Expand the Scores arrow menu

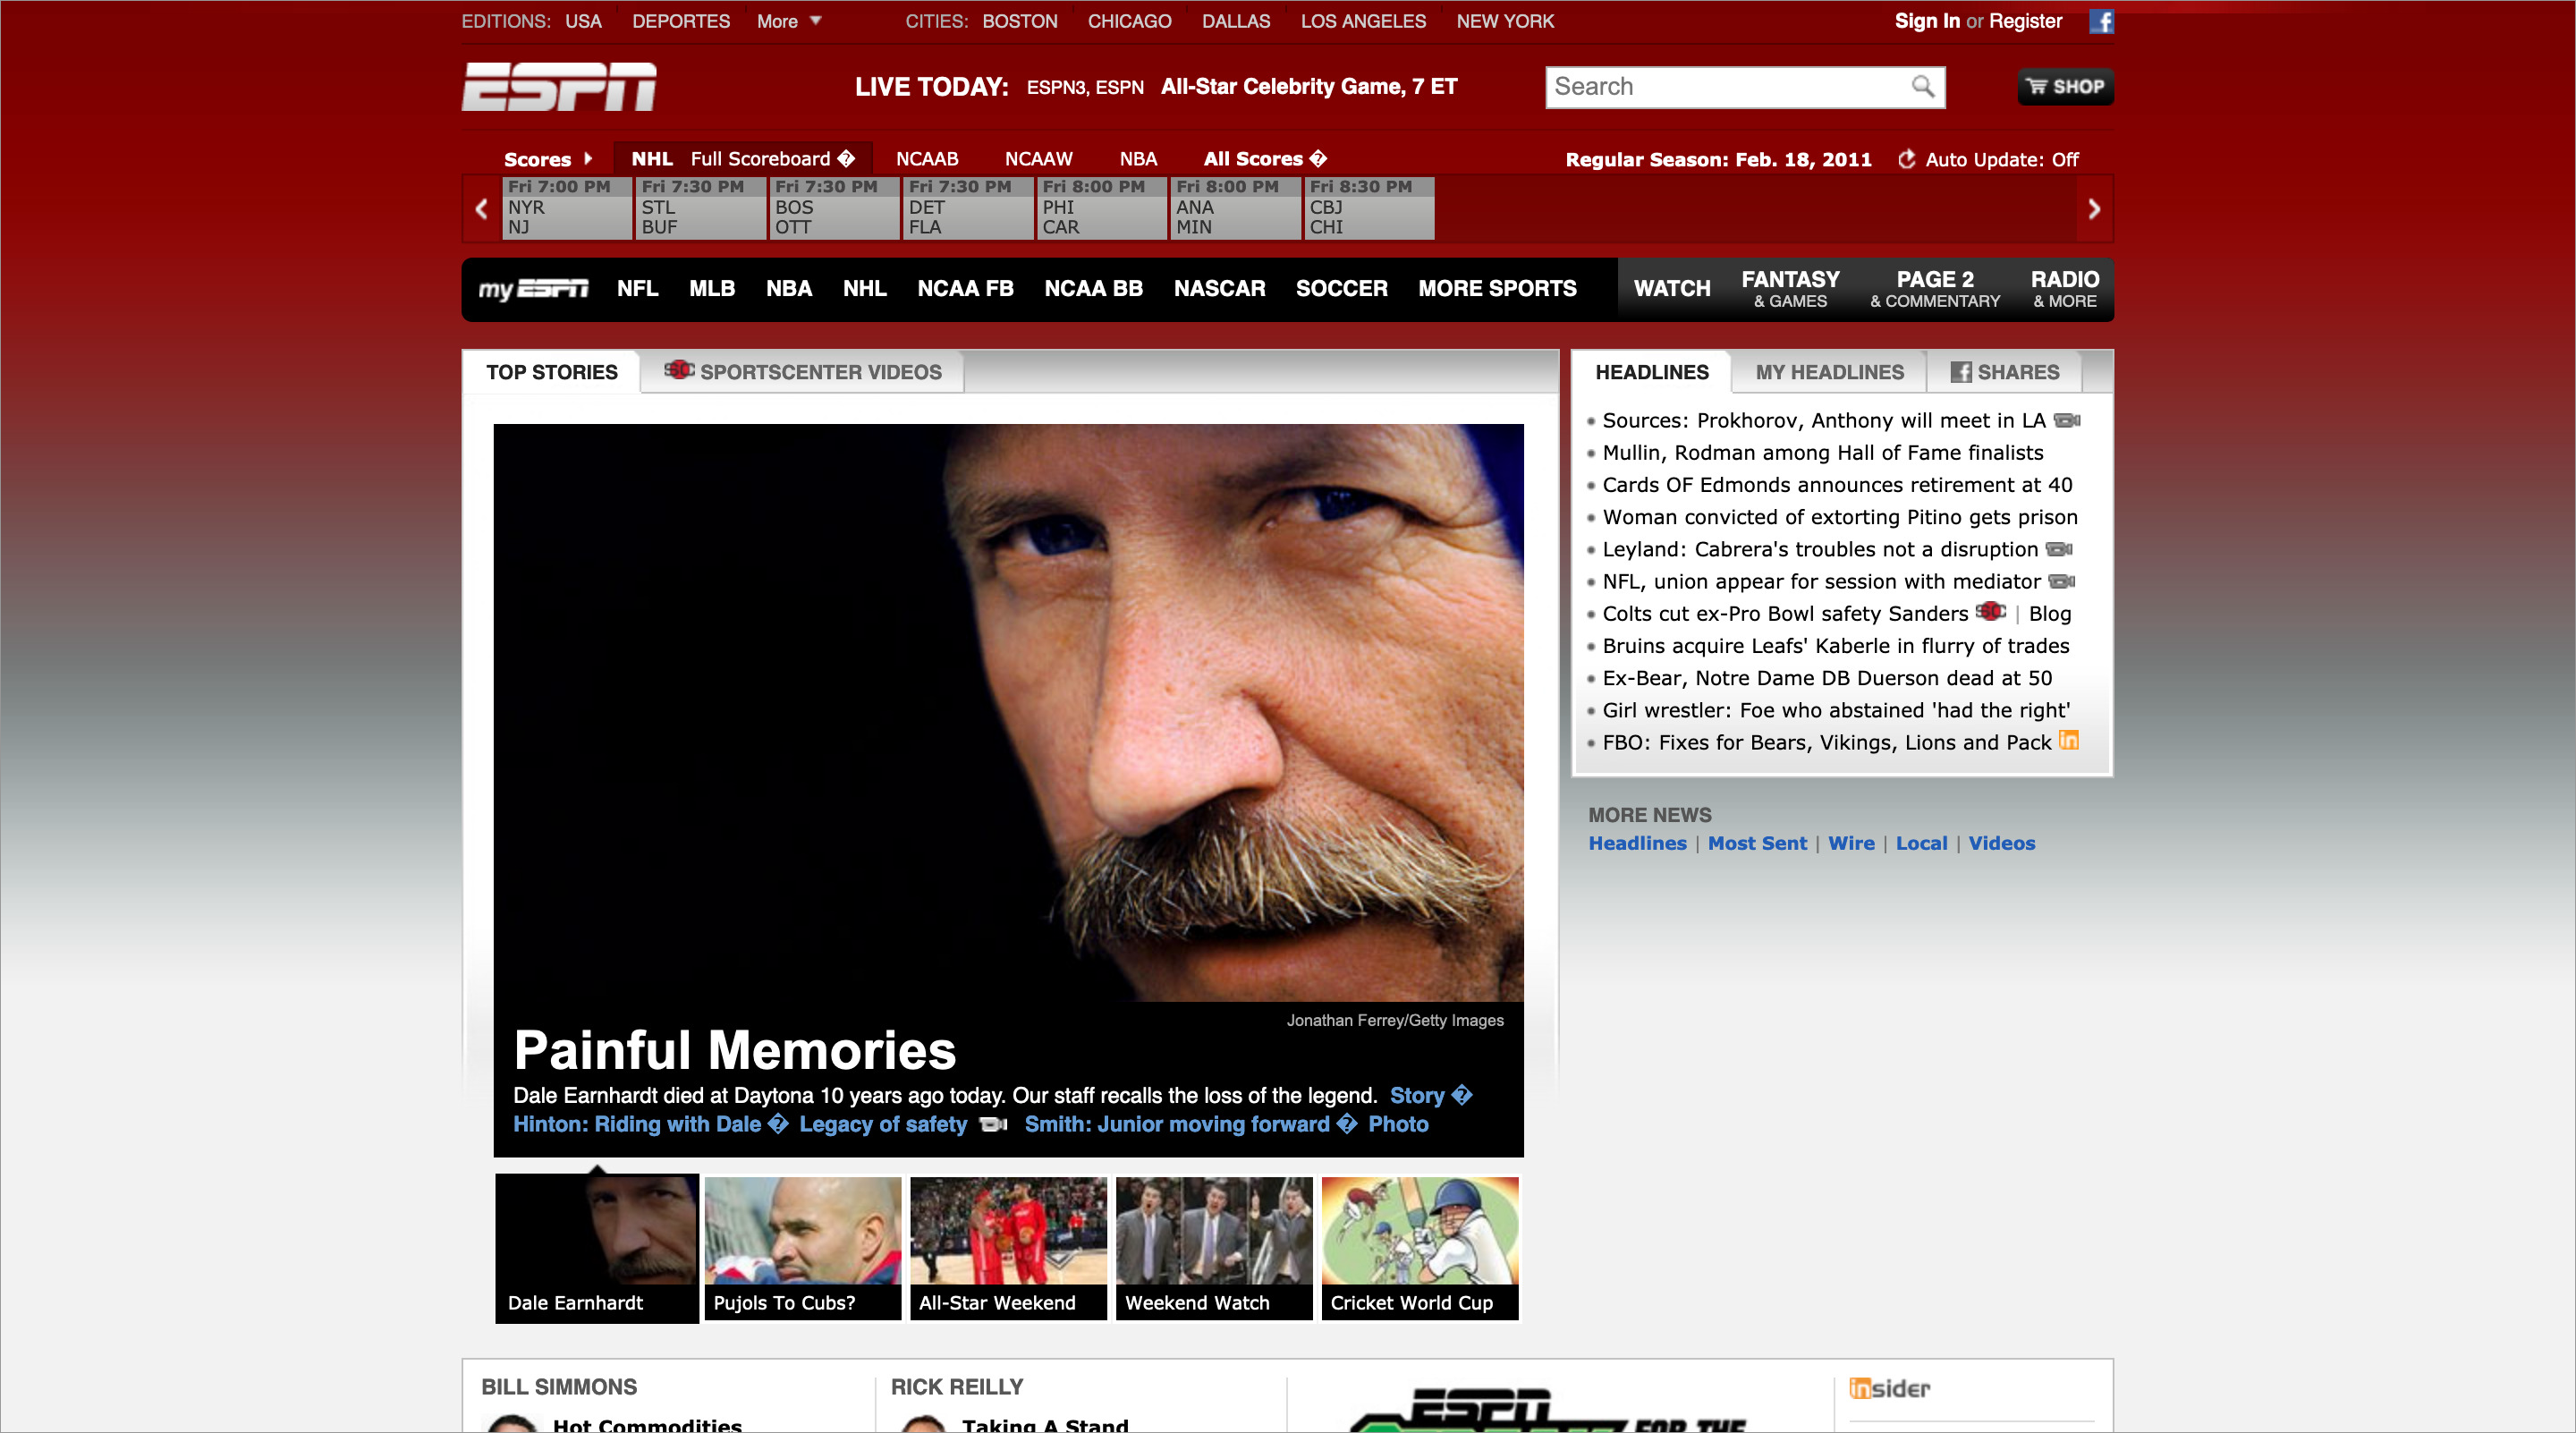tap(548, 159)
